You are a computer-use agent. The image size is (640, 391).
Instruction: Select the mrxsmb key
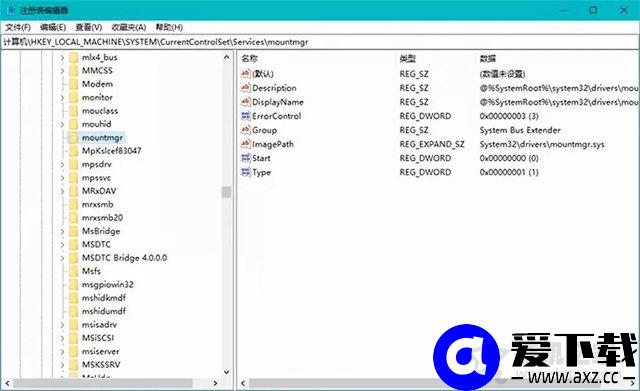(x=98, y=204)
